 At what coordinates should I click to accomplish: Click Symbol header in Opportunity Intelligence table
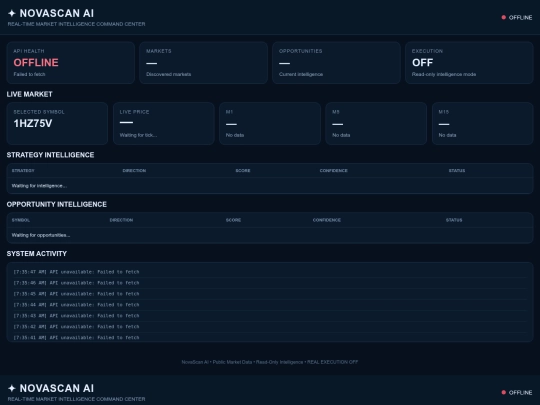(x=21, y=220)
